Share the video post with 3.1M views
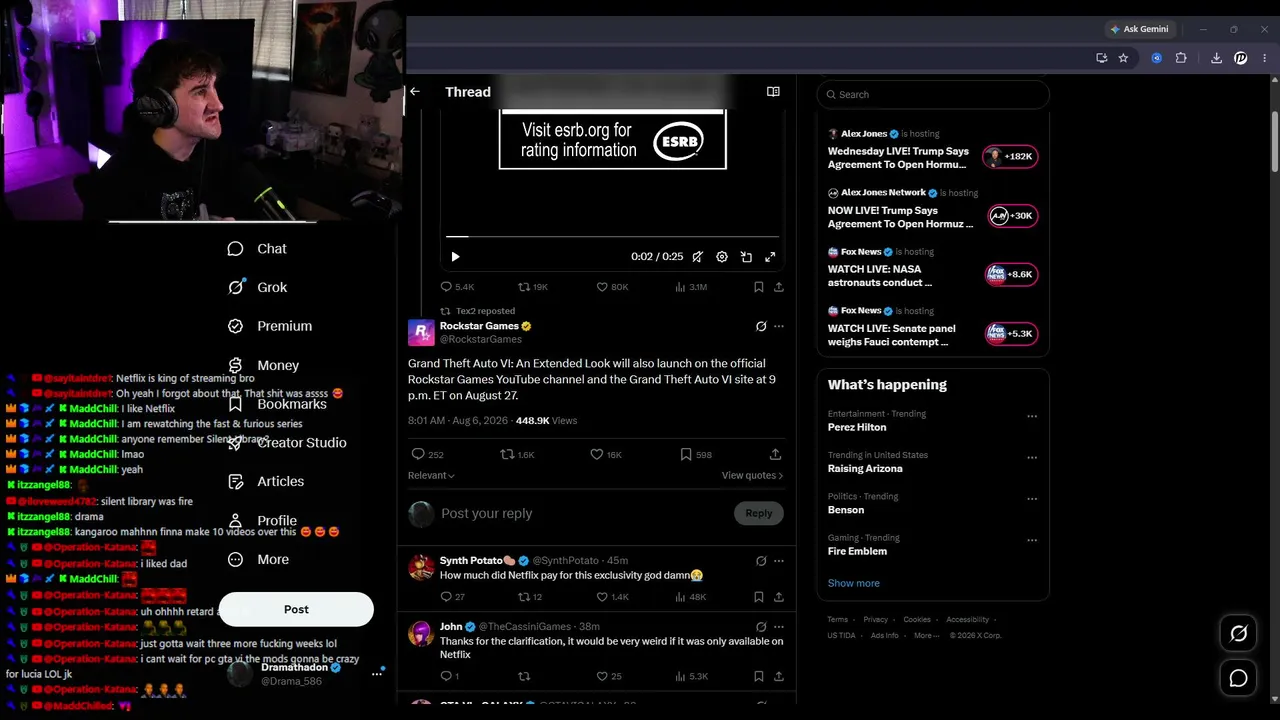Screen dimensions: 1280x720 pos(779,287)
